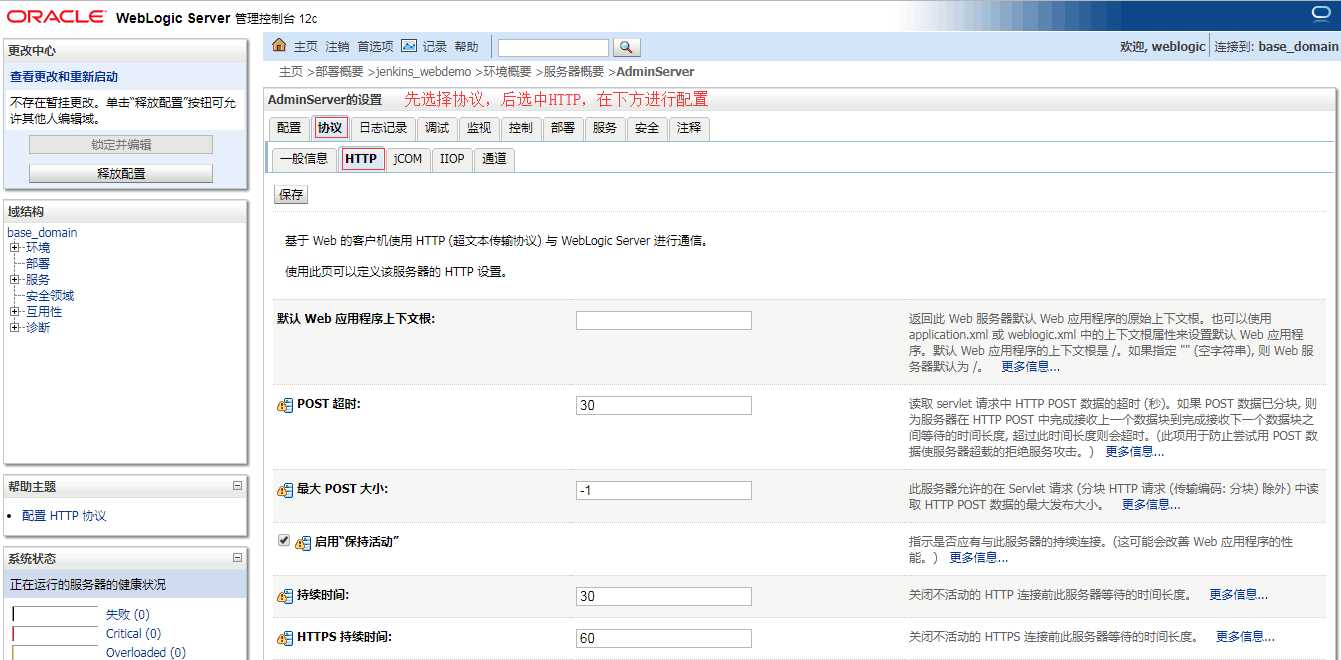Click the Oracle logo at top left
This screenshot has width=1341, height=660.
coord(56,17)
